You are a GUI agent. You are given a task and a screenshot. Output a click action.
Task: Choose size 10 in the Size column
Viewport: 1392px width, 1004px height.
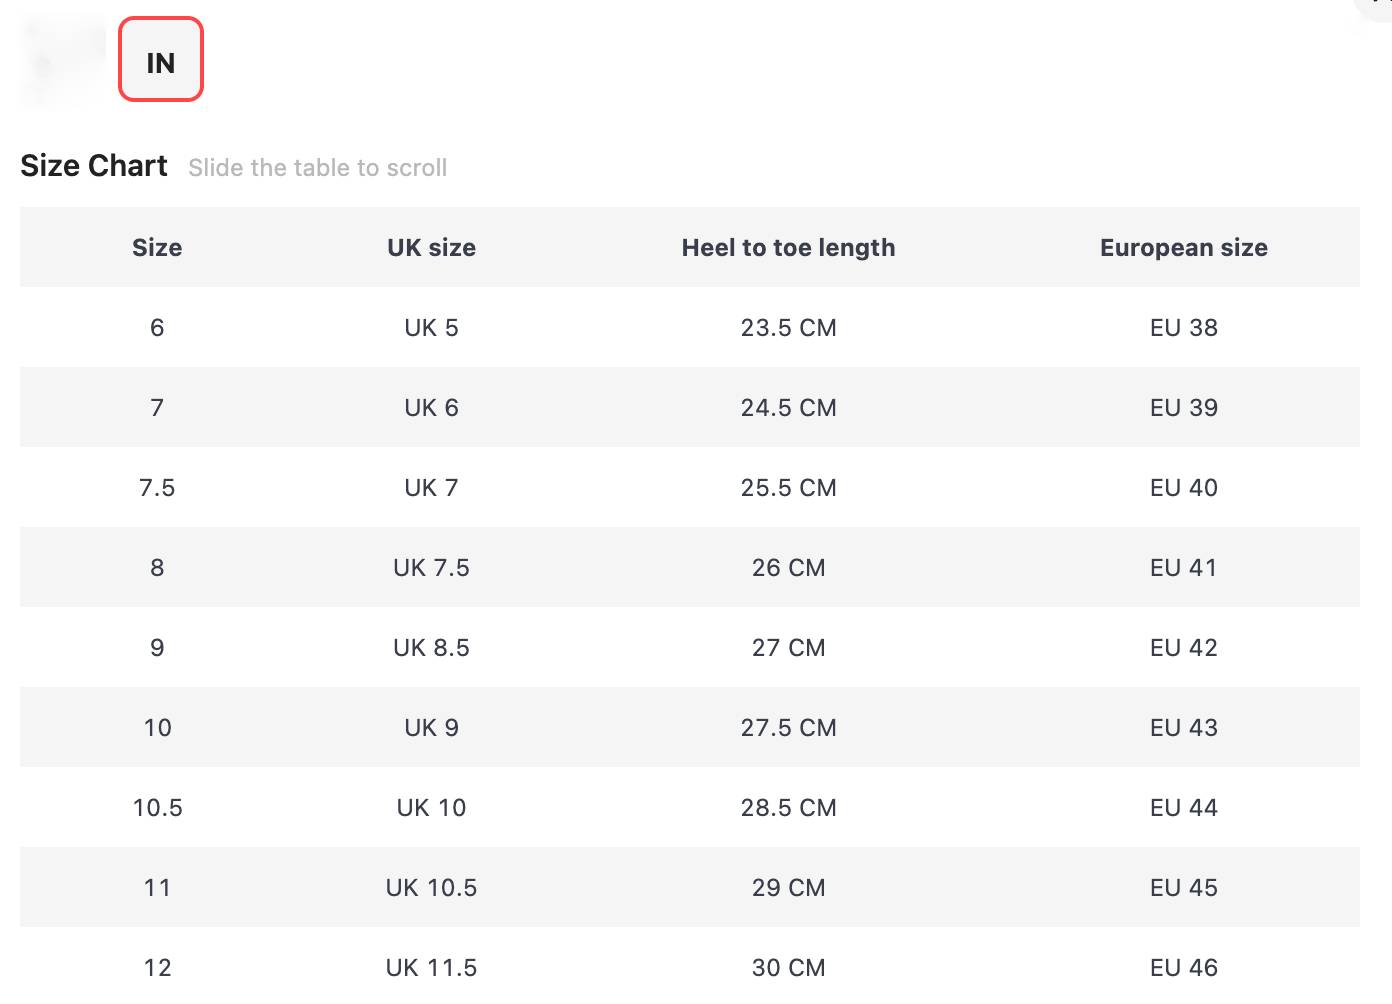tap(157, 728)
